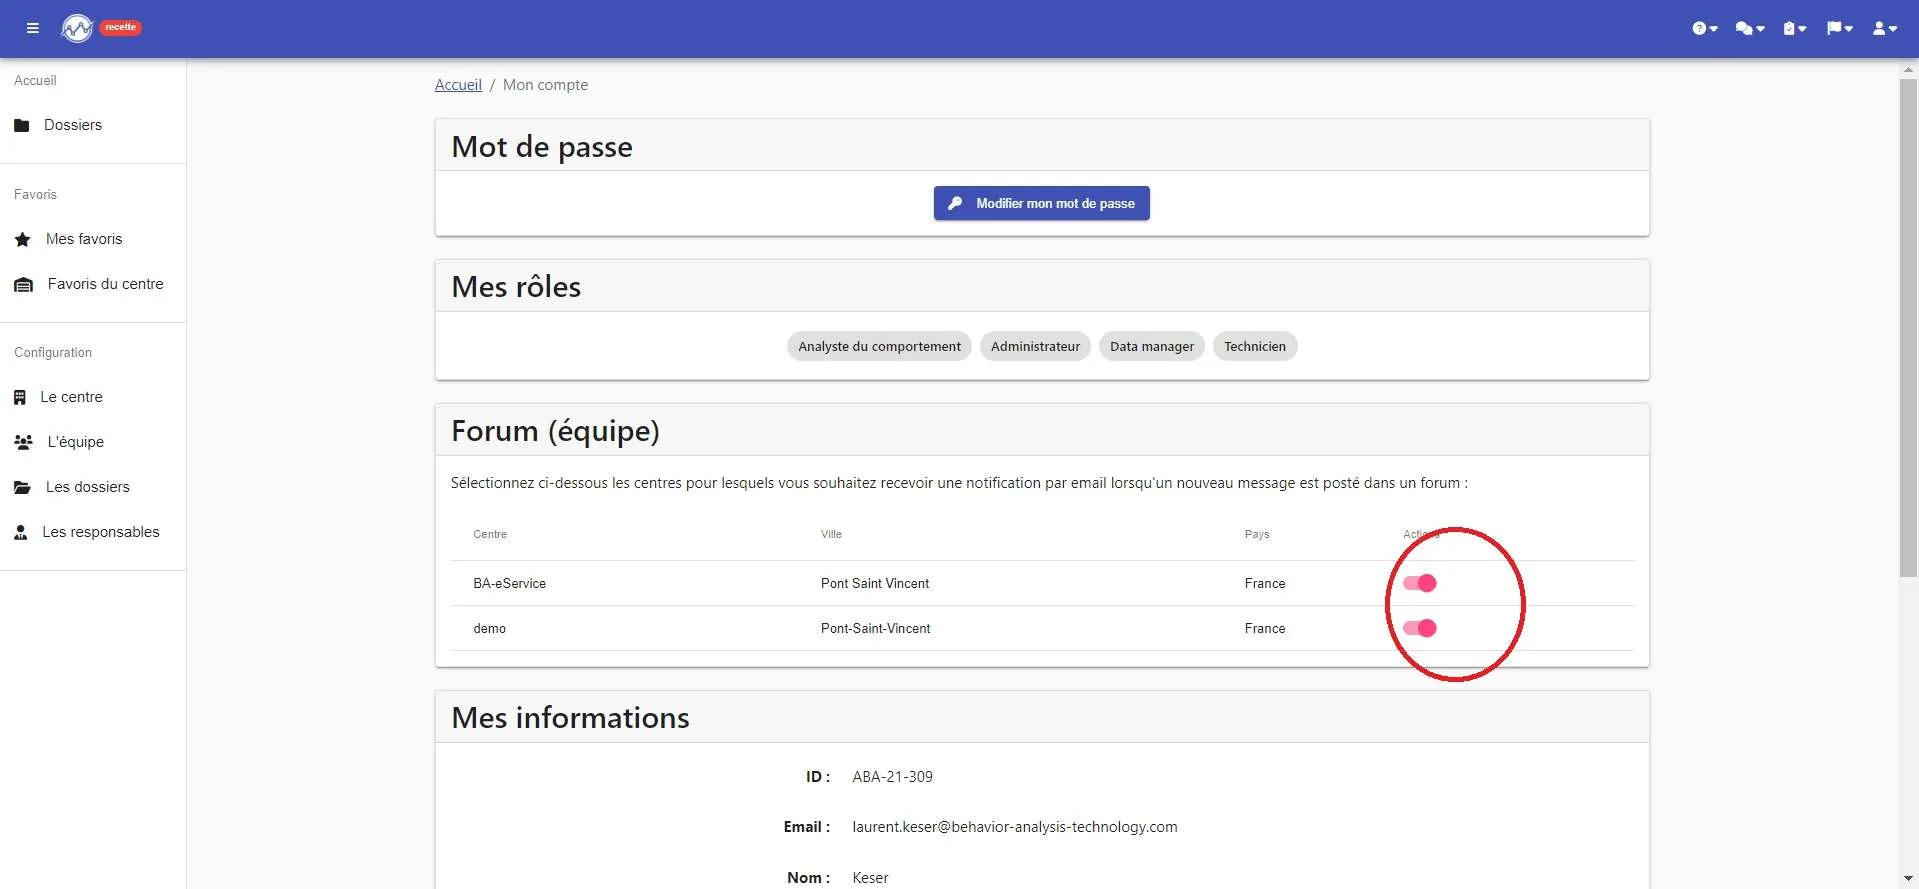
Task: Click the Ville column header
Action: tap(832, 534)
